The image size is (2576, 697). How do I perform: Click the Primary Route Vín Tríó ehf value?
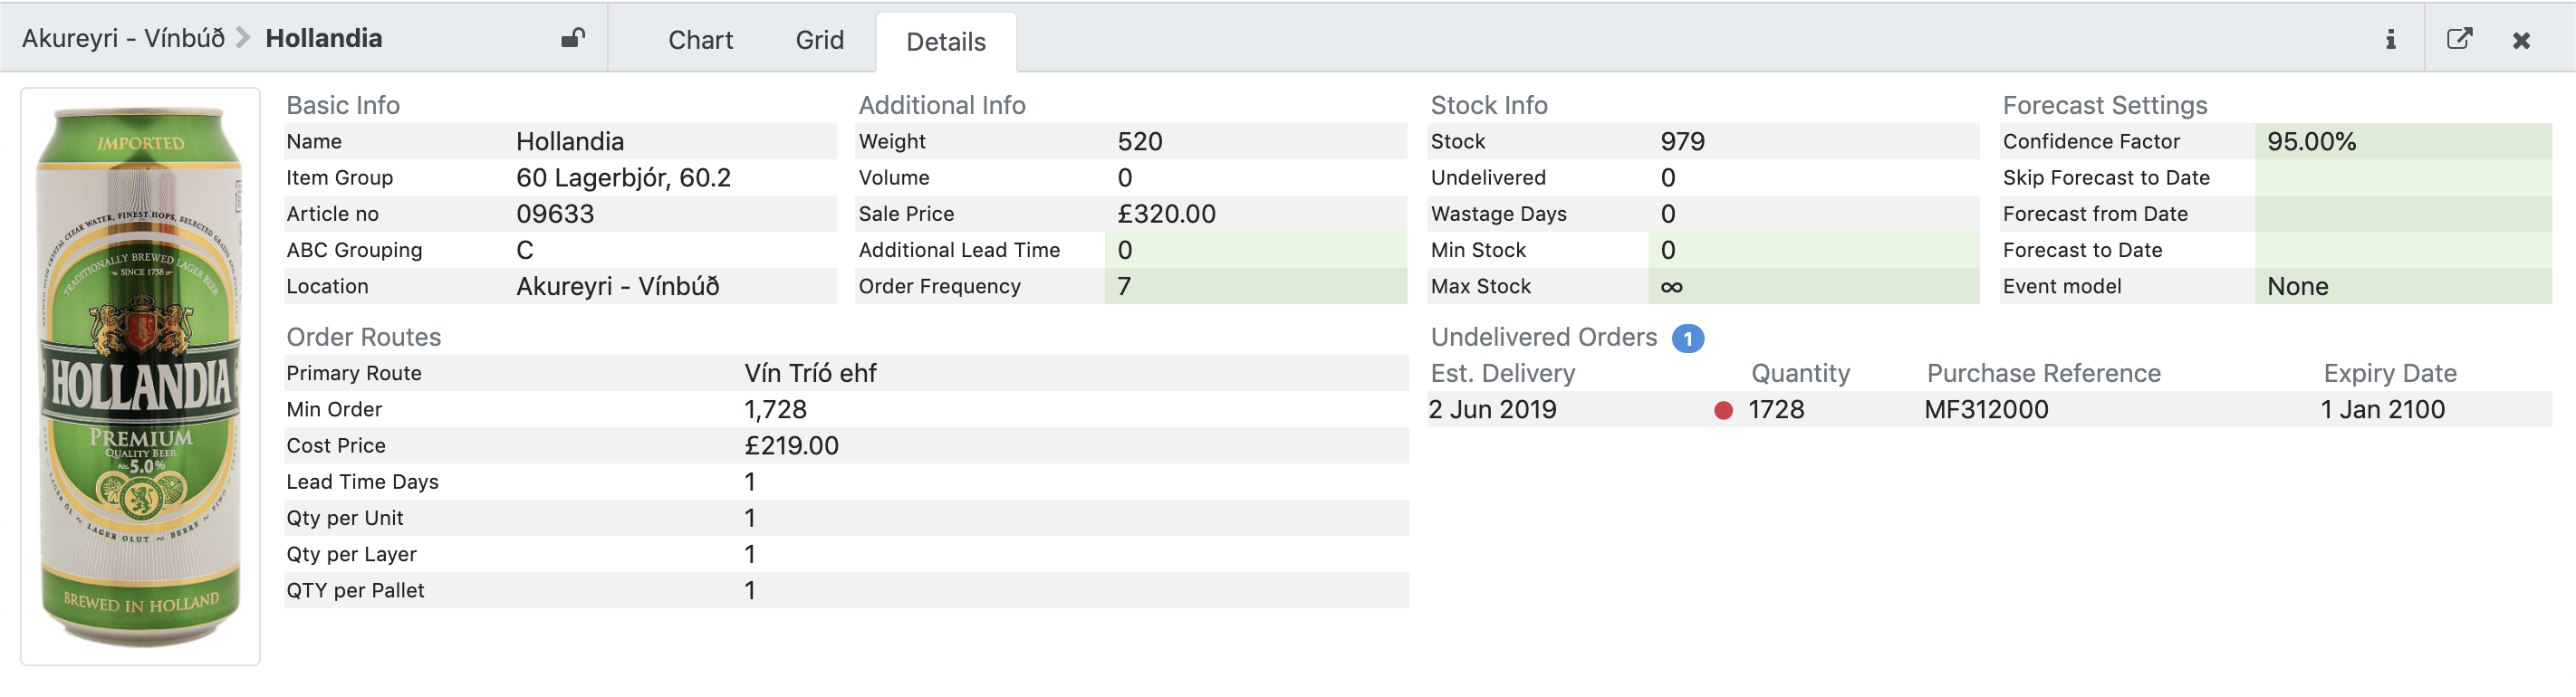[810, 373]
